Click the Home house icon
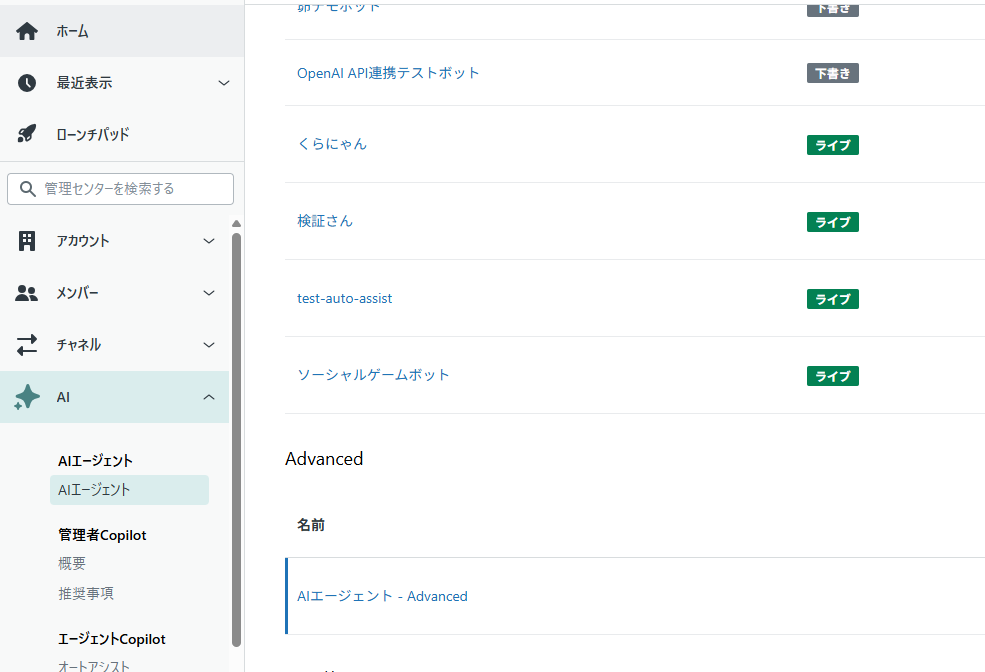The image size is (985, 672). tap(27, 31)
